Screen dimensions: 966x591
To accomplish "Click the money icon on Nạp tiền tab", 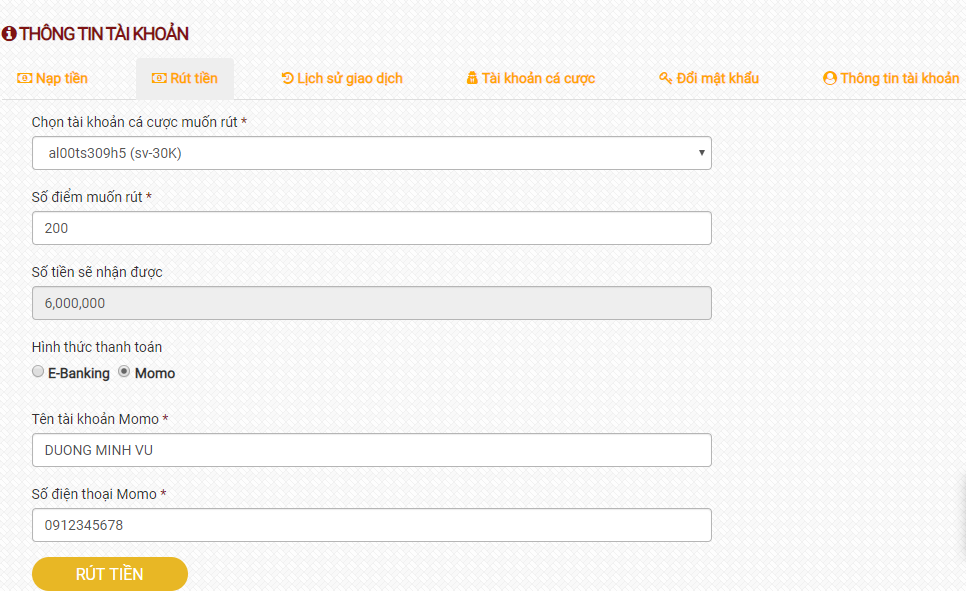I will click(25, 78).
